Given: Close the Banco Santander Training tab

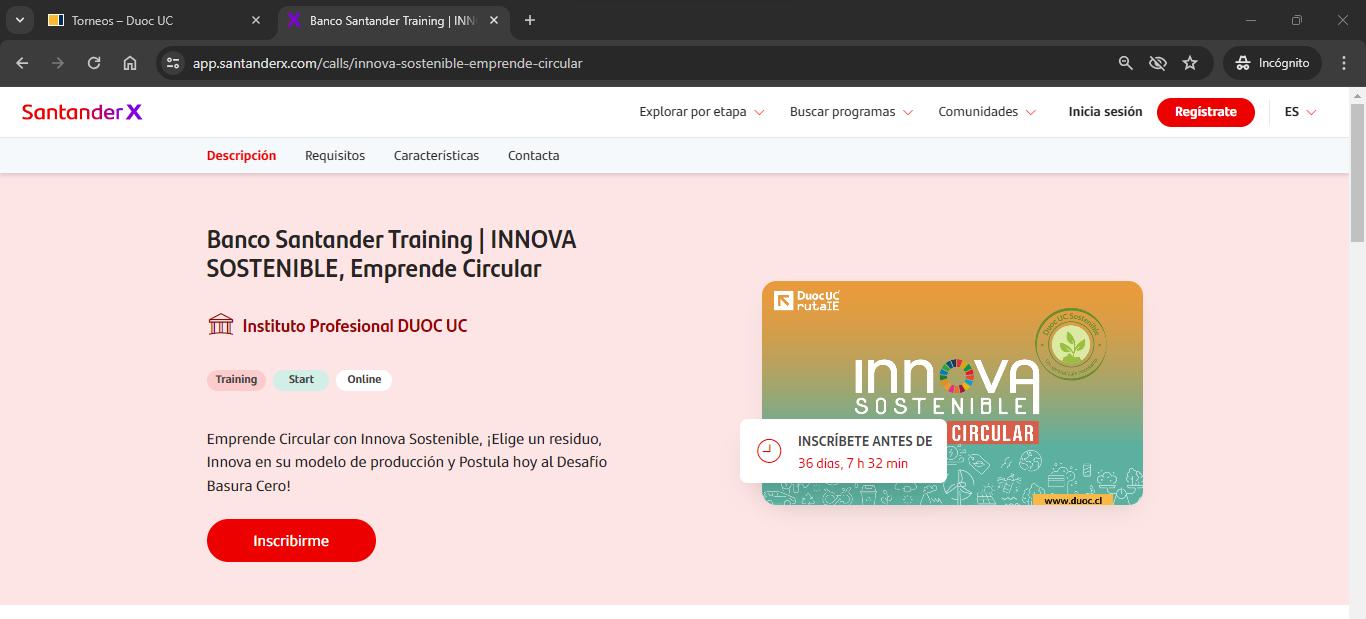Looking at the screenshot, I should coord(493,20).
